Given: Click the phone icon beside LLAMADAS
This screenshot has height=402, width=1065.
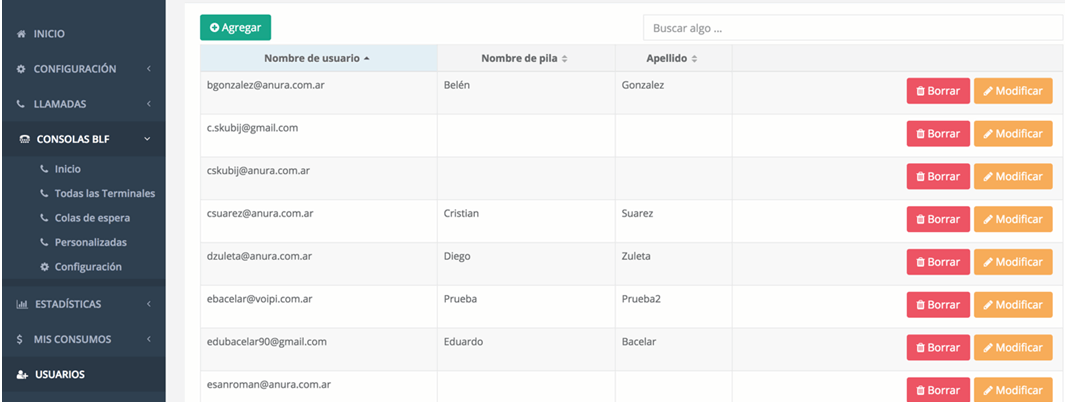Looking at the screenshot, I should (22, 104).
